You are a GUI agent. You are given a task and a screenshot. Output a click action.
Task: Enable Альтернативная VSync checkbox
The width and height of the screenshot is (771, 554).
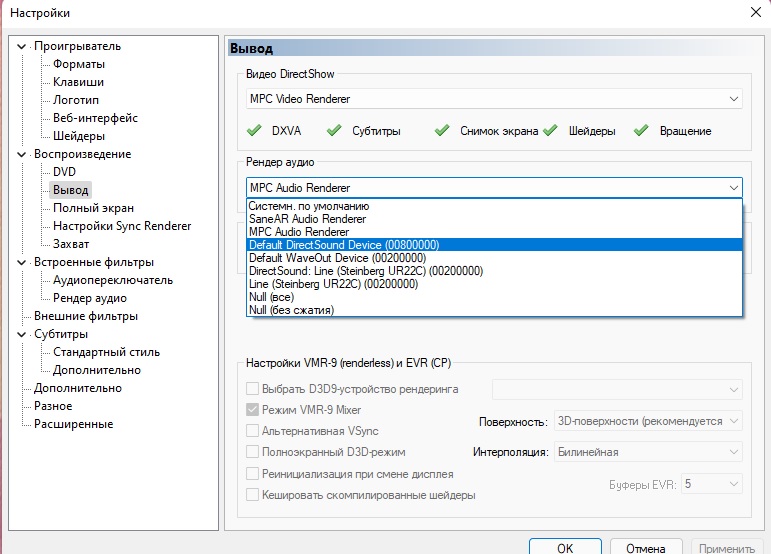coord(253,431)
